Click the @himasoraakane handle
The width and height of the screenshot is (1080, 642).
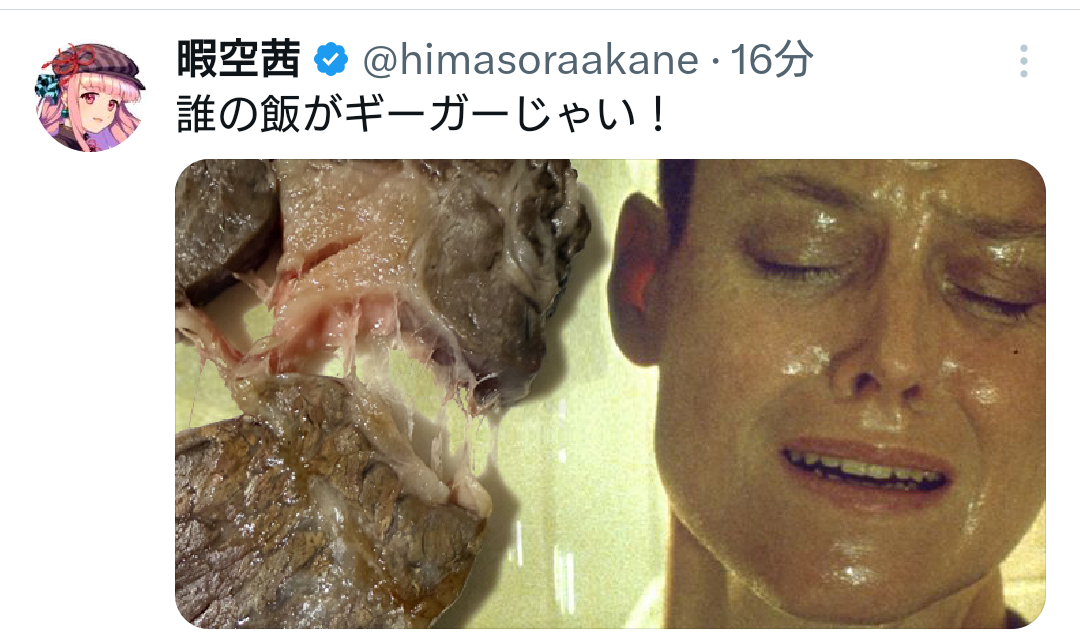click(530, 60)
